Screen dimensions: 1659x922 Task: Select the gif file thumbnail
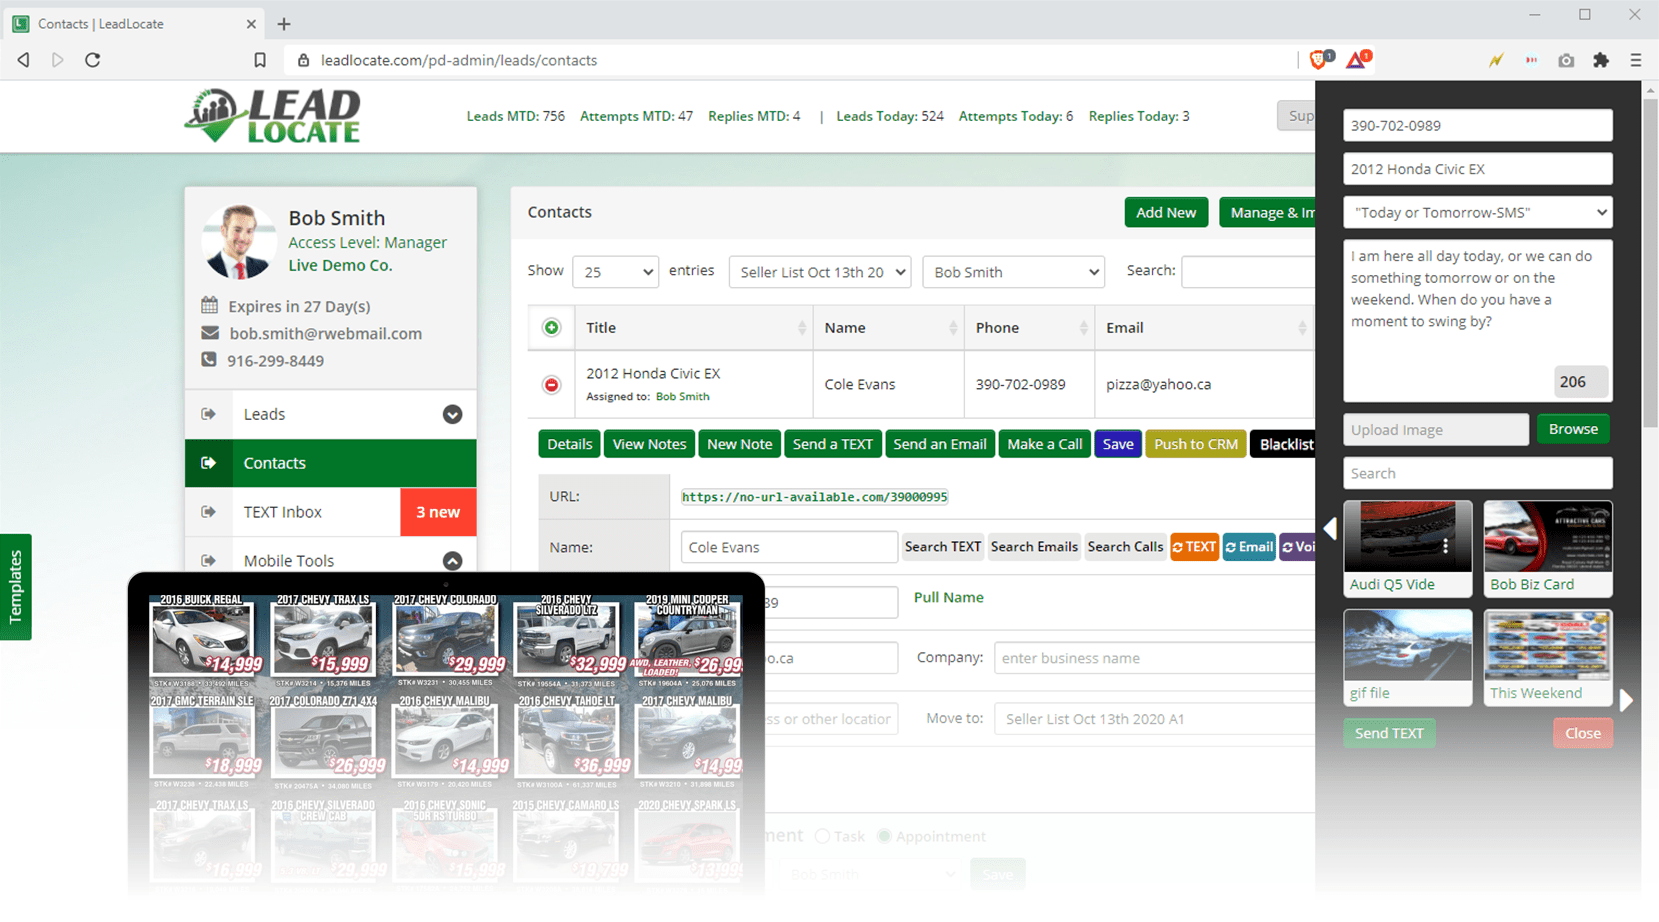pos(1407,657)
